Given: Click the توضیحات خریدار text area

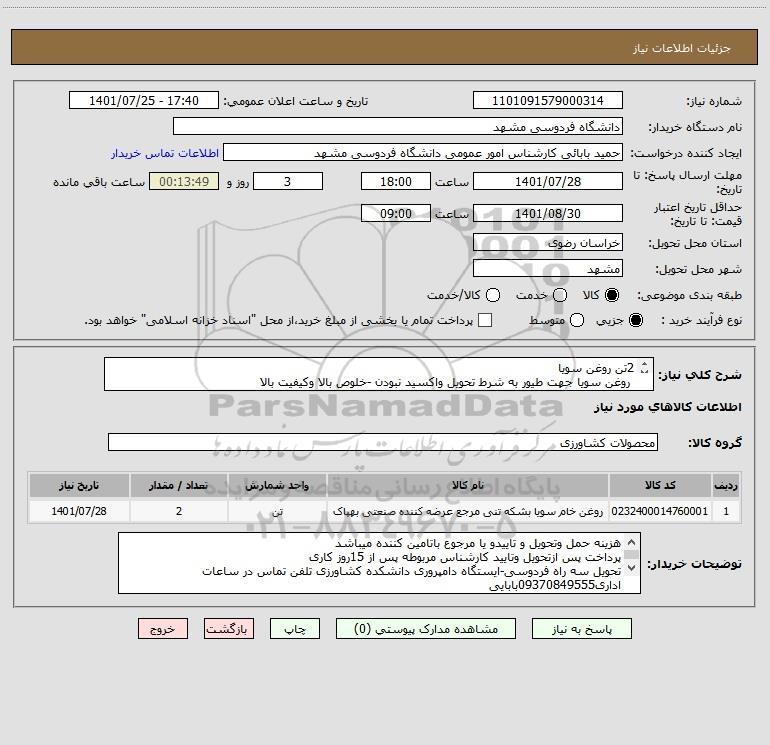Looking at the screenshot, I should (x=379, y=563).
